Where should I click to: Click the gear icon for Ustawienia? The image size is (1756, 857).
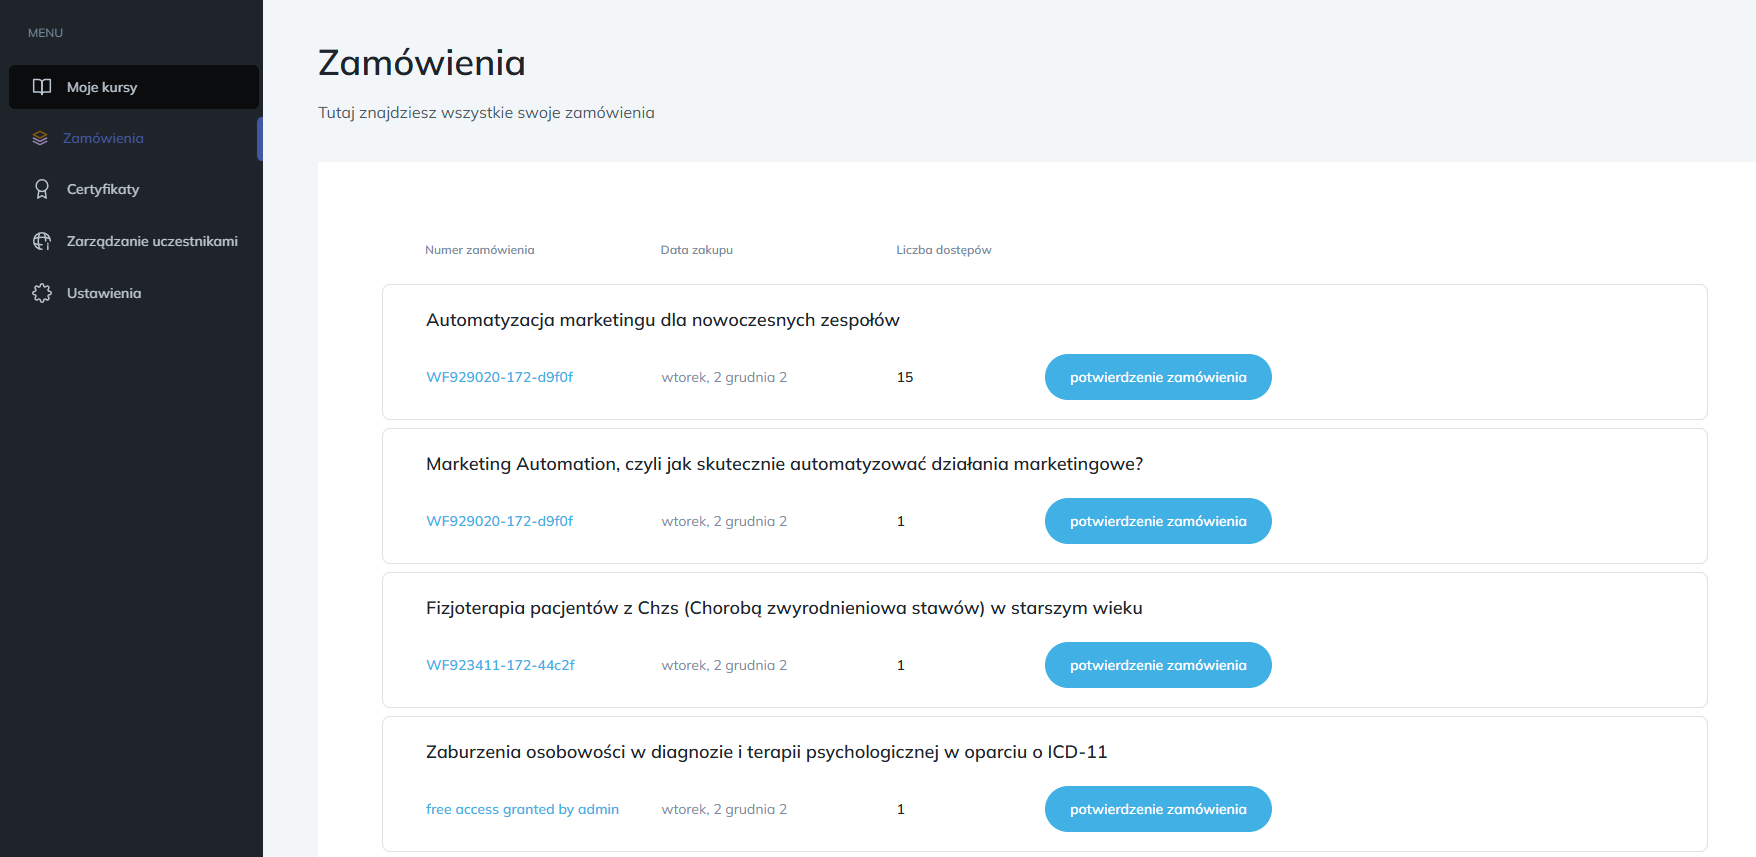pyautogui.click(x=42, y=293)
